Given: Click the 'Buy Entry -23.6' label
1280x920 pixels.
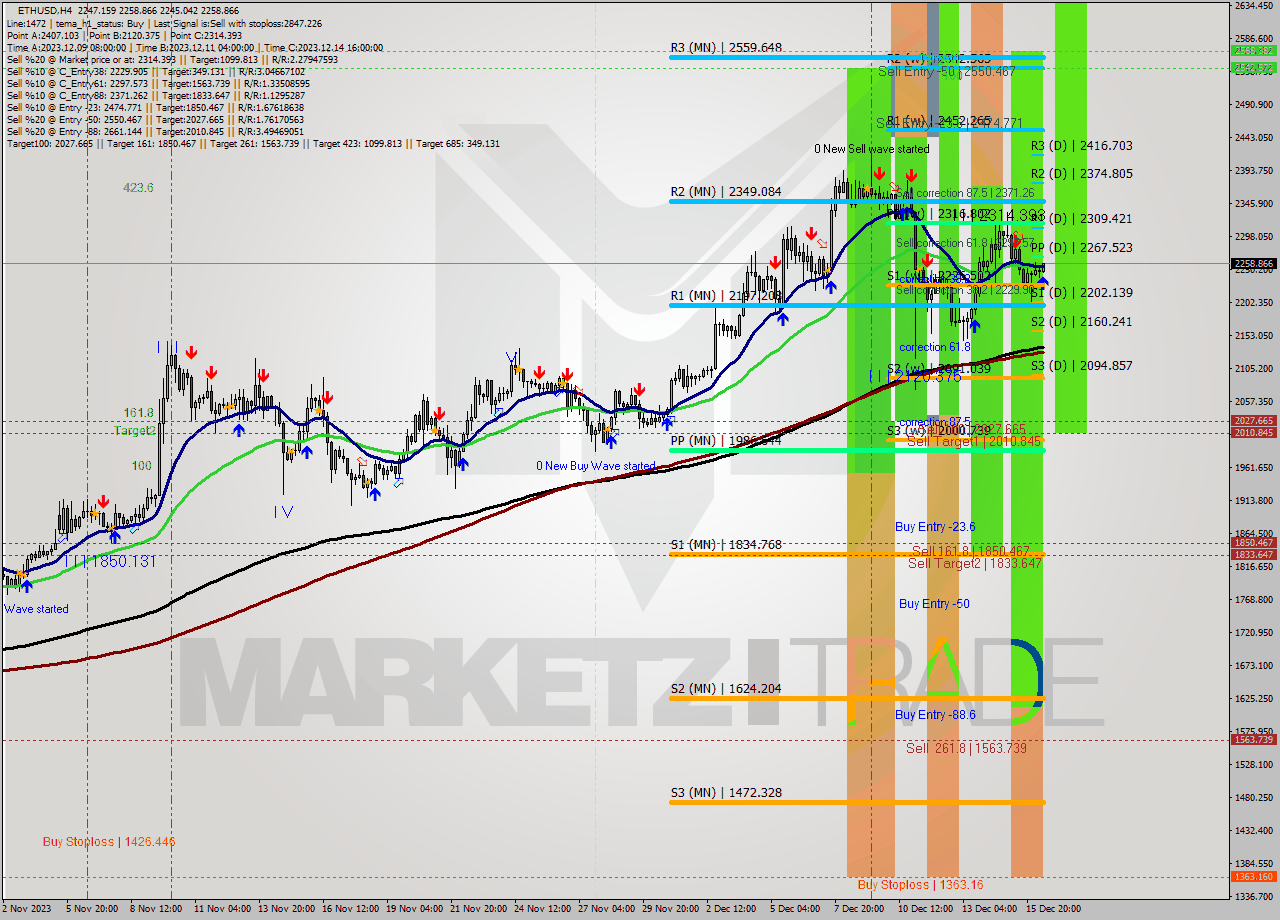Looking at the screenshot, I should pyautogui.click(x=935, y=526).
